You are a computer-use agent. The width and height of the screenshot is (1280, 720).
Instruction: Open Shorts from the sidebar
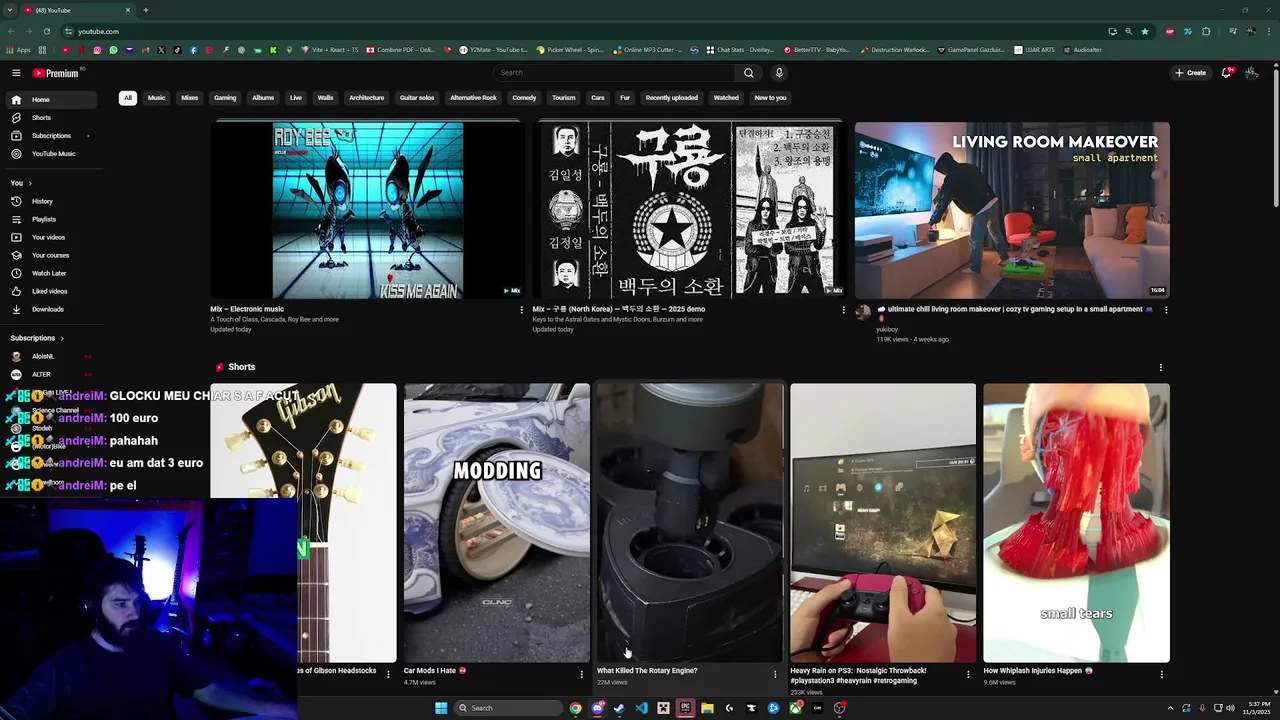[x=50, y=118]
